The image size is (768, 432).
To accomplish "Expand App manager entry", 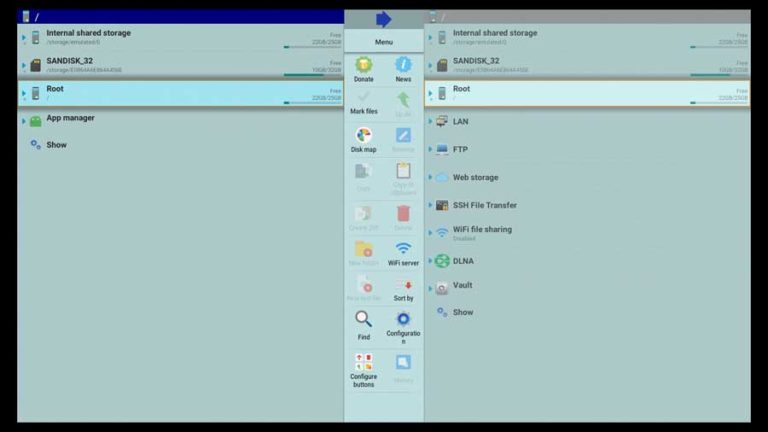I will pos(24,121).
